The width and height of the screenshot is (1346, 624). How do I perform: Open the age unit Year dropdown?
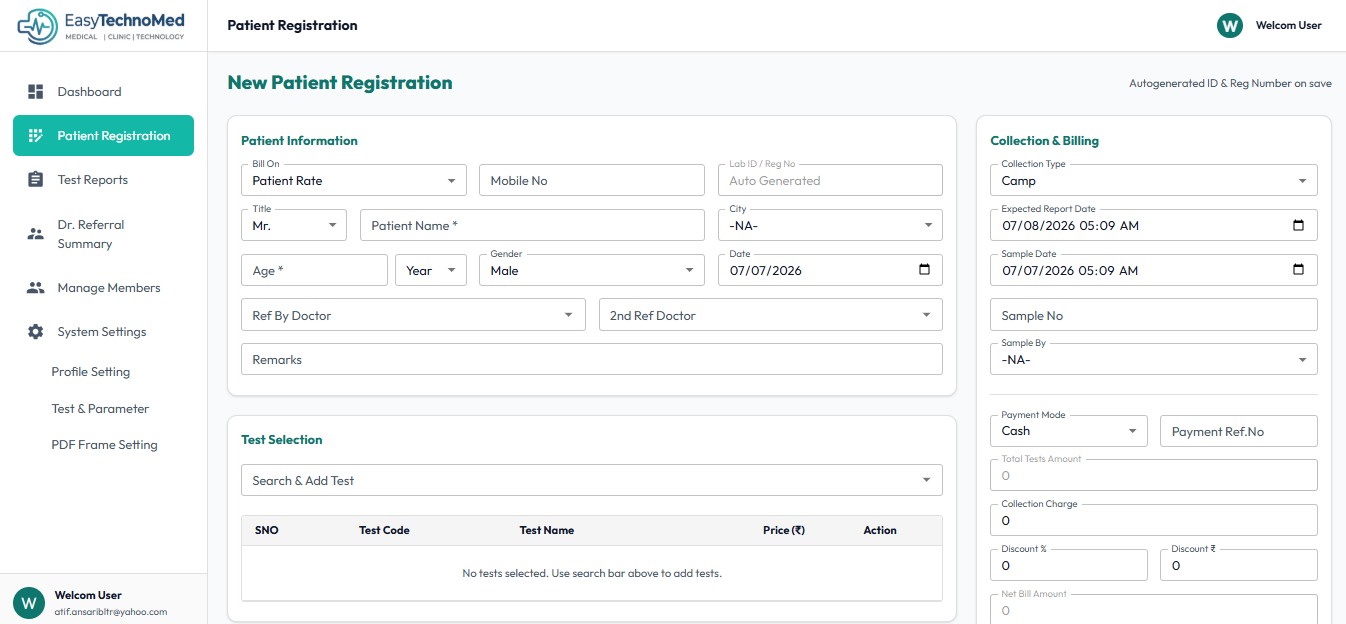click(430, 270)
